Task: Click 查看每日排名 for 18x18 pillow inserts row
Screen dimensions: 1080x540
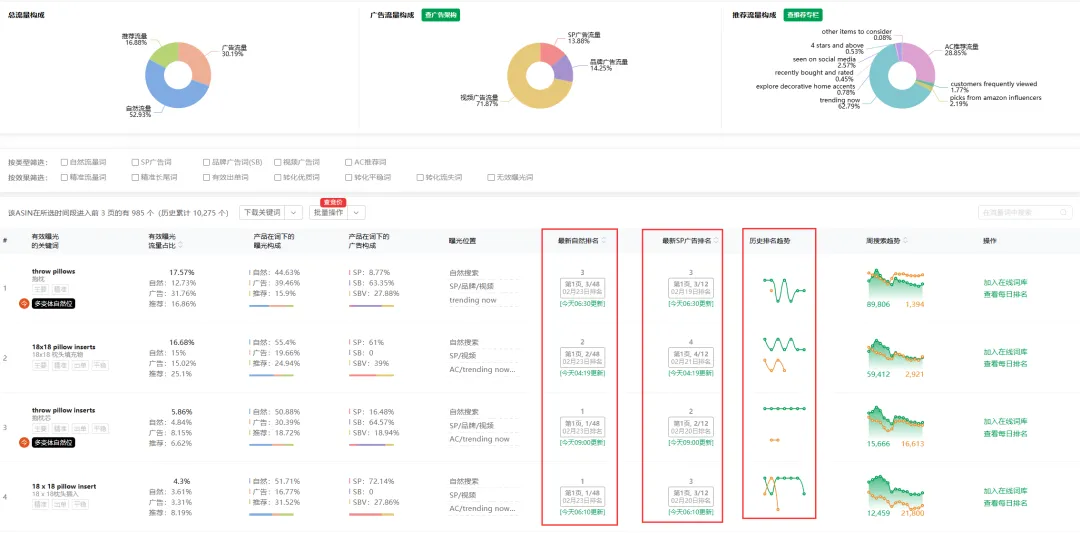Action: point(1006,364)
